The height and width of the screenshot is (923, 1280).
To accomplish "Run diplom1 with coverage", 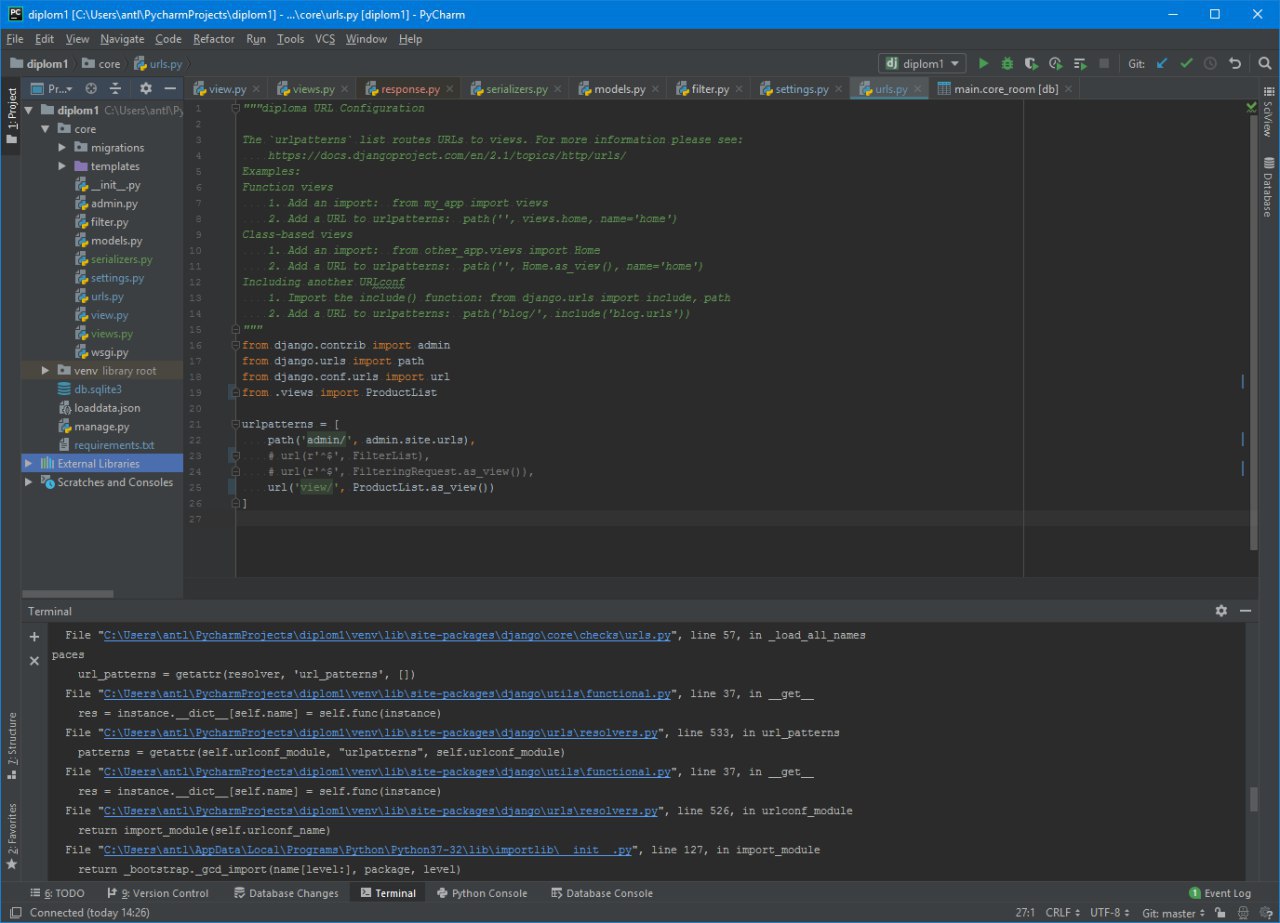I will pos(1031,64).
